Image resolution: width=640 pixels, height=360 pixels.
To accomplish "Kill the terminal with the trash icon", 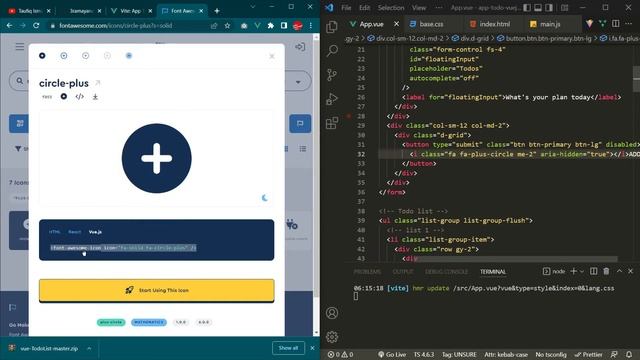I will 606,271.
